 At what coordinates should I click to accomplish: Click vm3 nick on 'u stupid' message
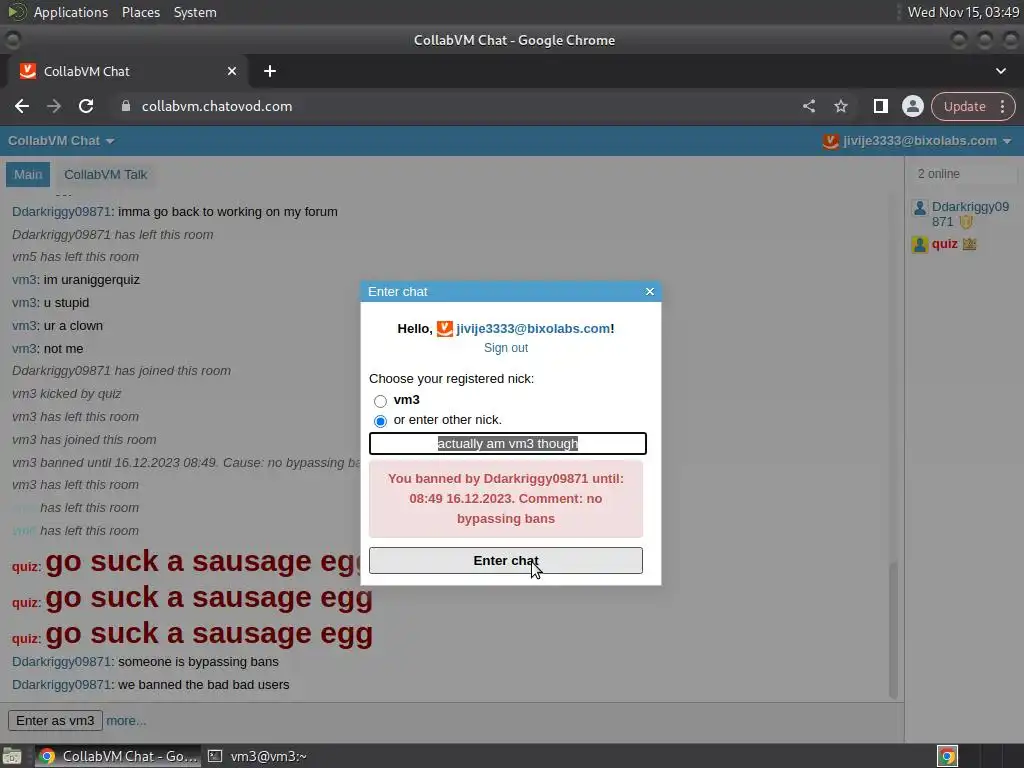point(24,302)
